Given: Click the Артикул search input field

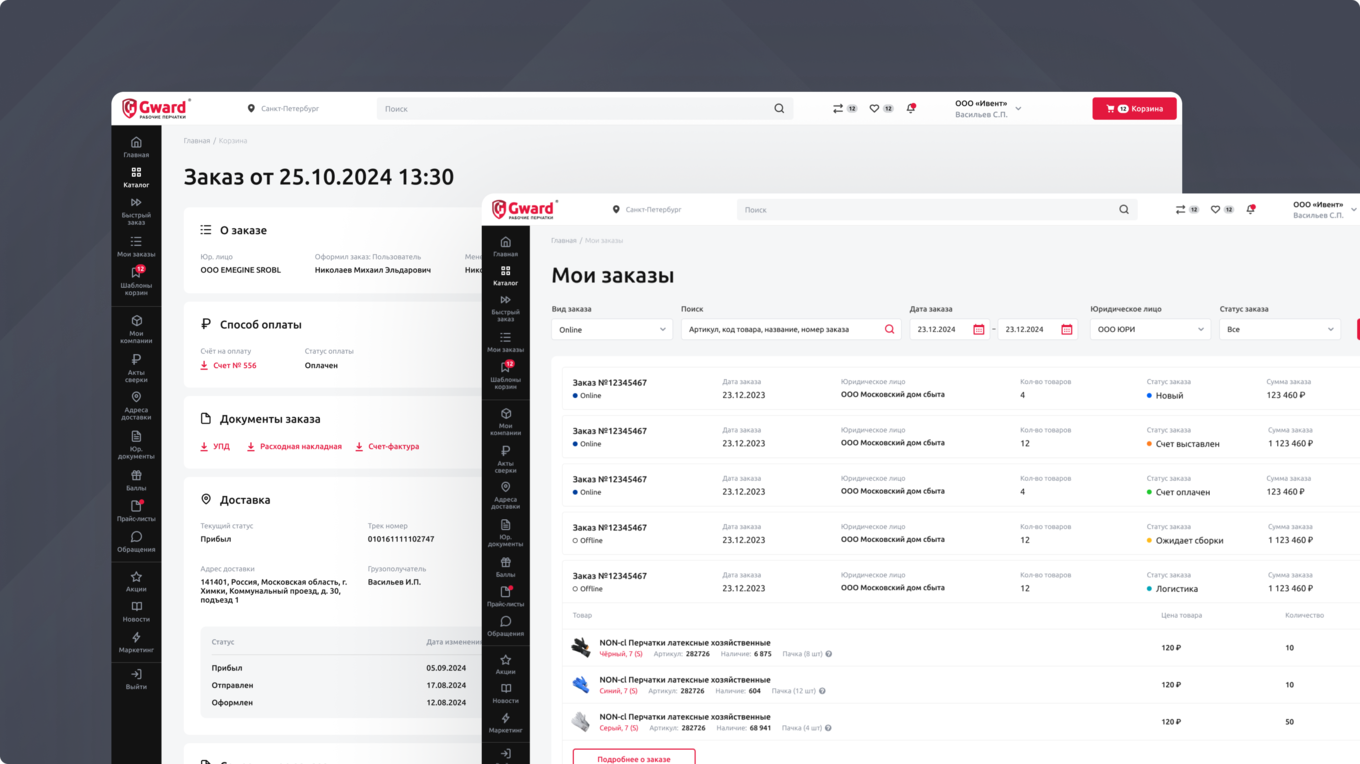Looking at the screenshot, I should pyautogui.click(x=780, y=328).
